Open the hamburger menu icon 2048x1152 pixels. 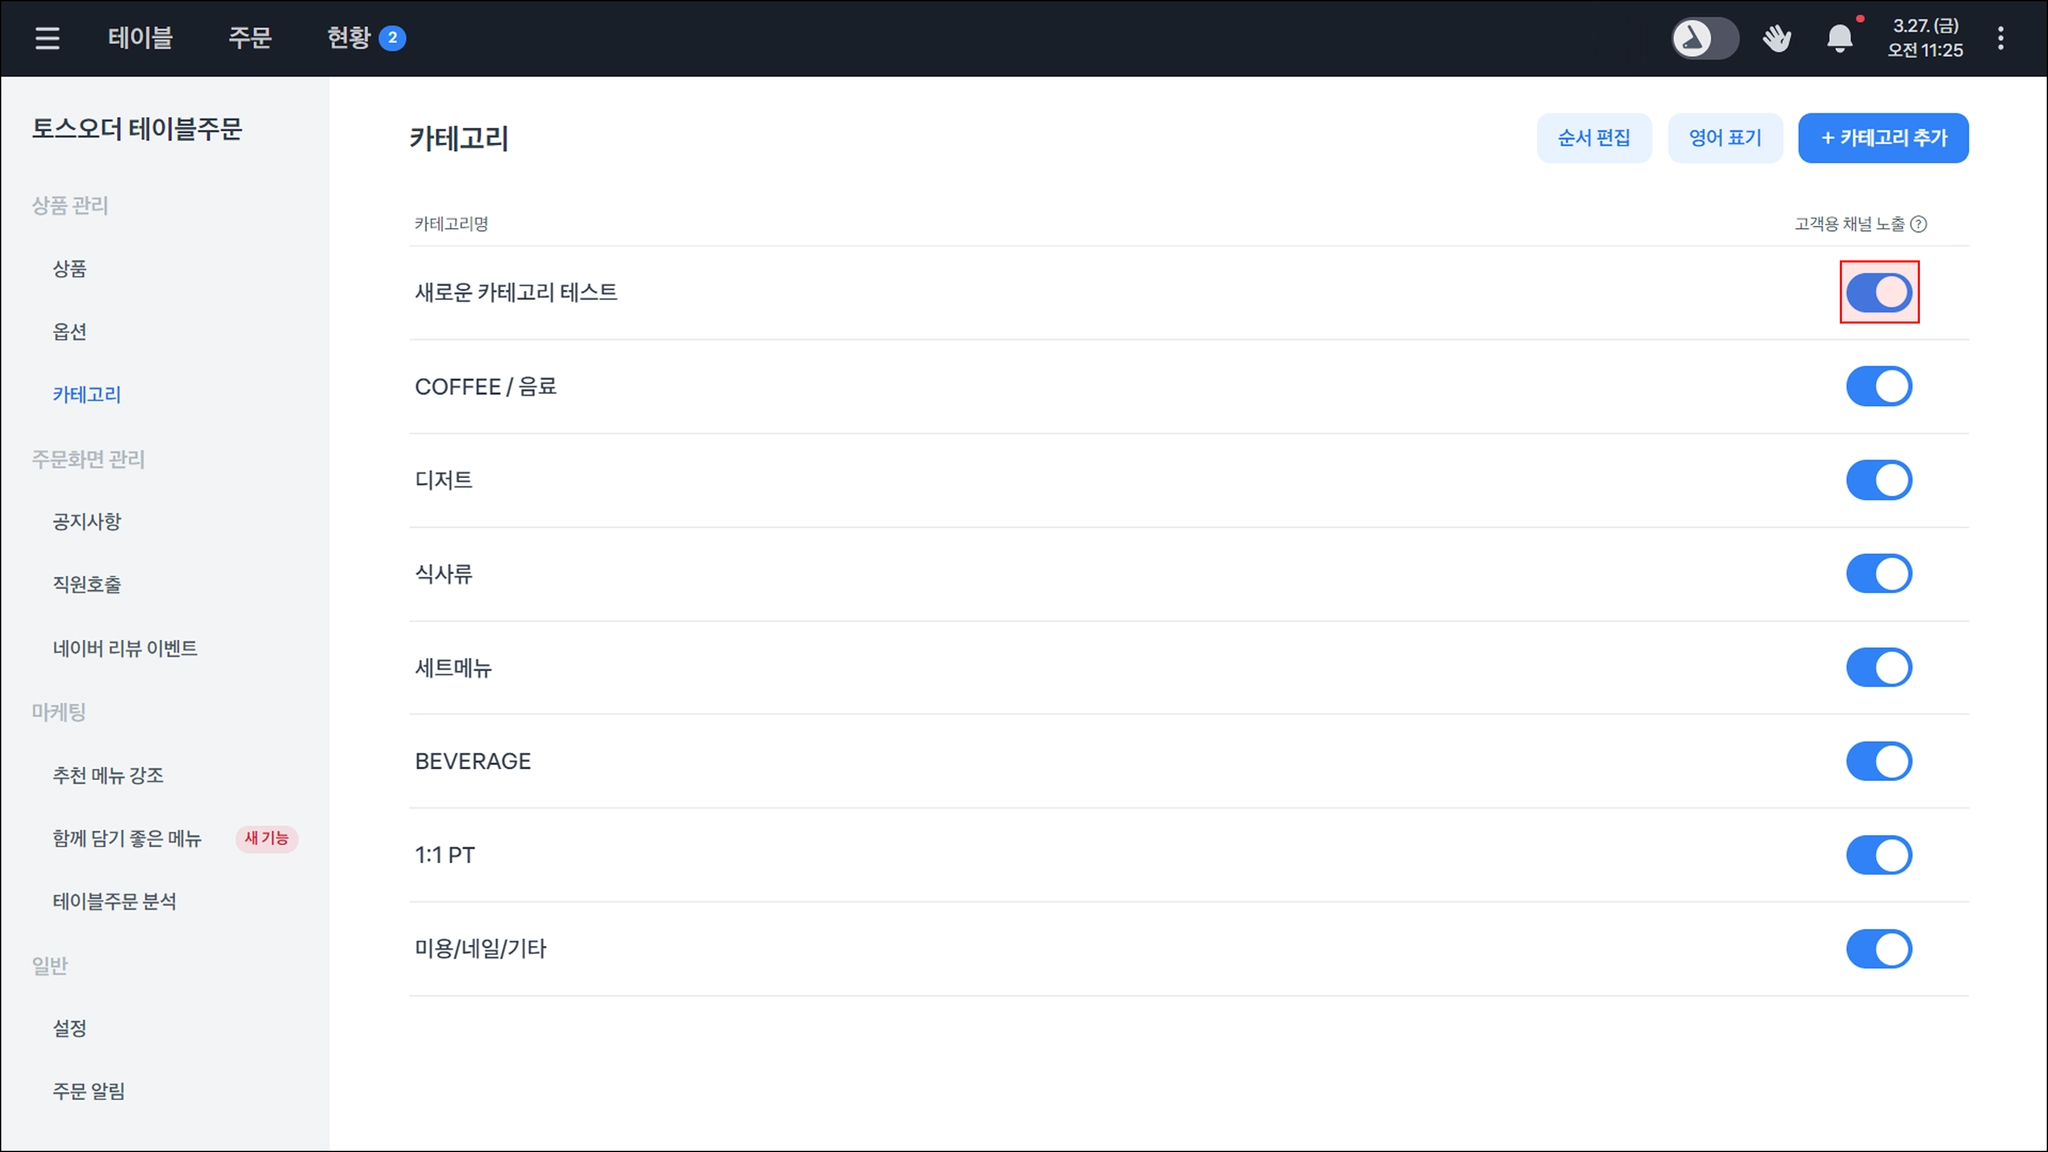pyautogui.click(x=47, y=38)
